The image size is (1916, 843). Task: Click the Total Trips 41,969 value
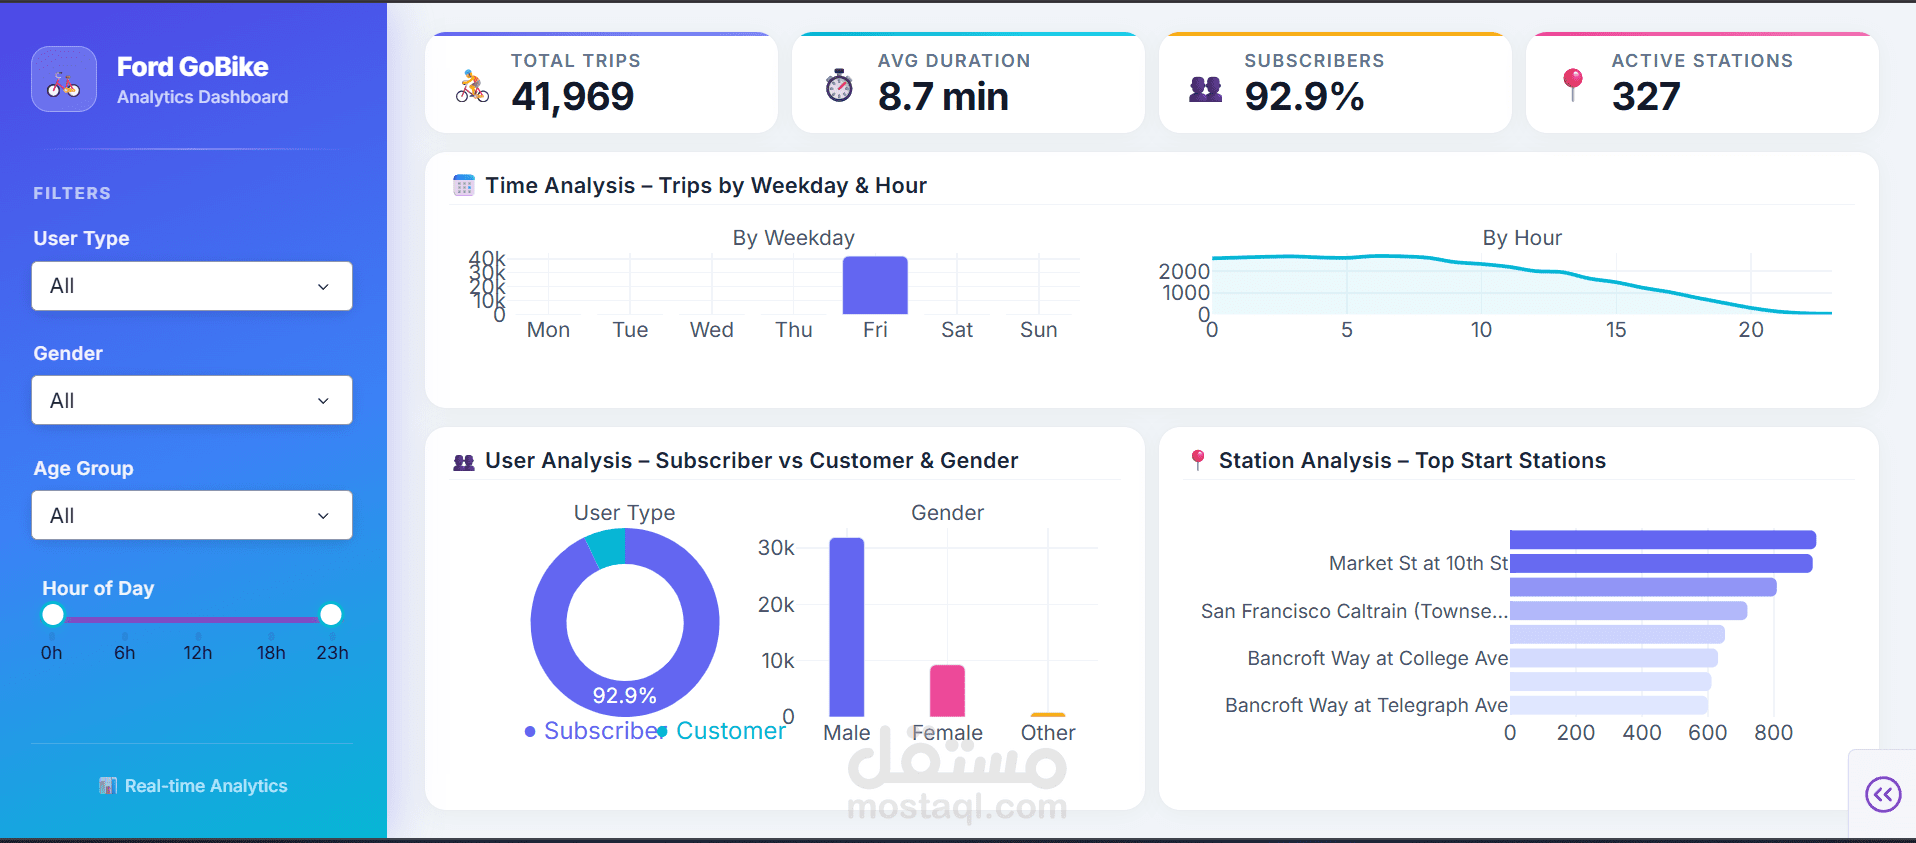click(573, 96)
